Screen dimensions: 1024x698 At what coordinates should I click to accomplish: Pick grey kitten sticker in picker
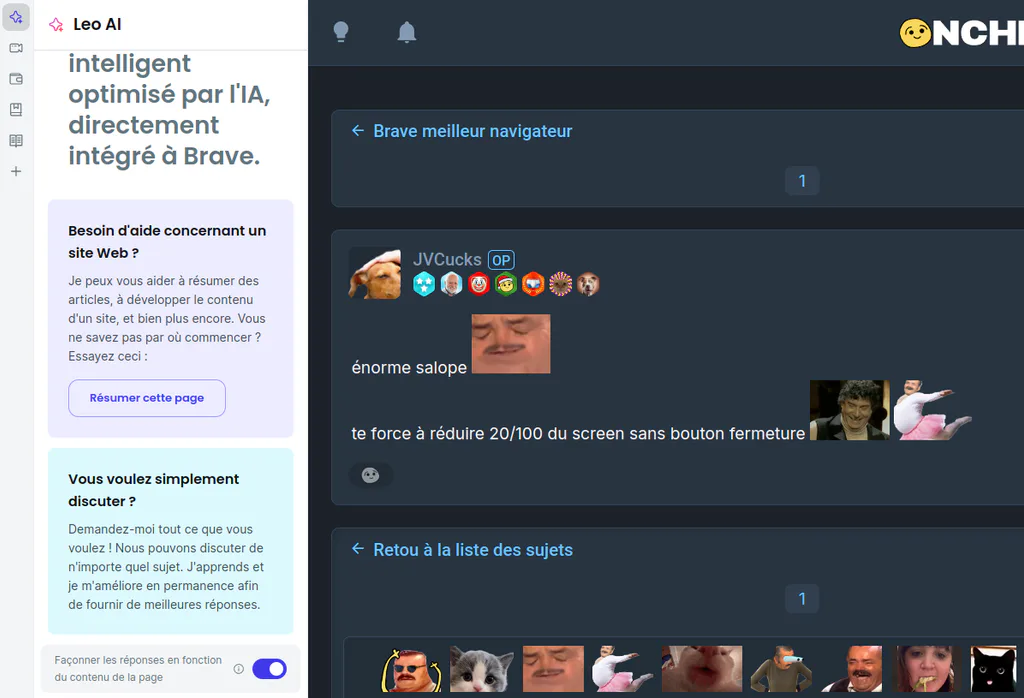pos(481,669)
